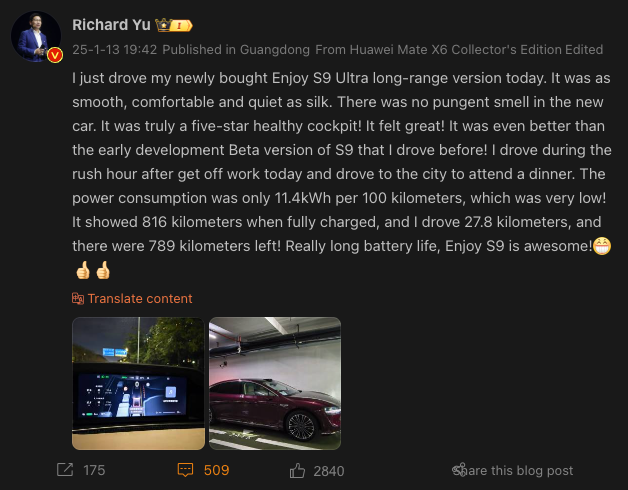Click the verified V badge on avatar
628x490 pixels.
point(55,55)
